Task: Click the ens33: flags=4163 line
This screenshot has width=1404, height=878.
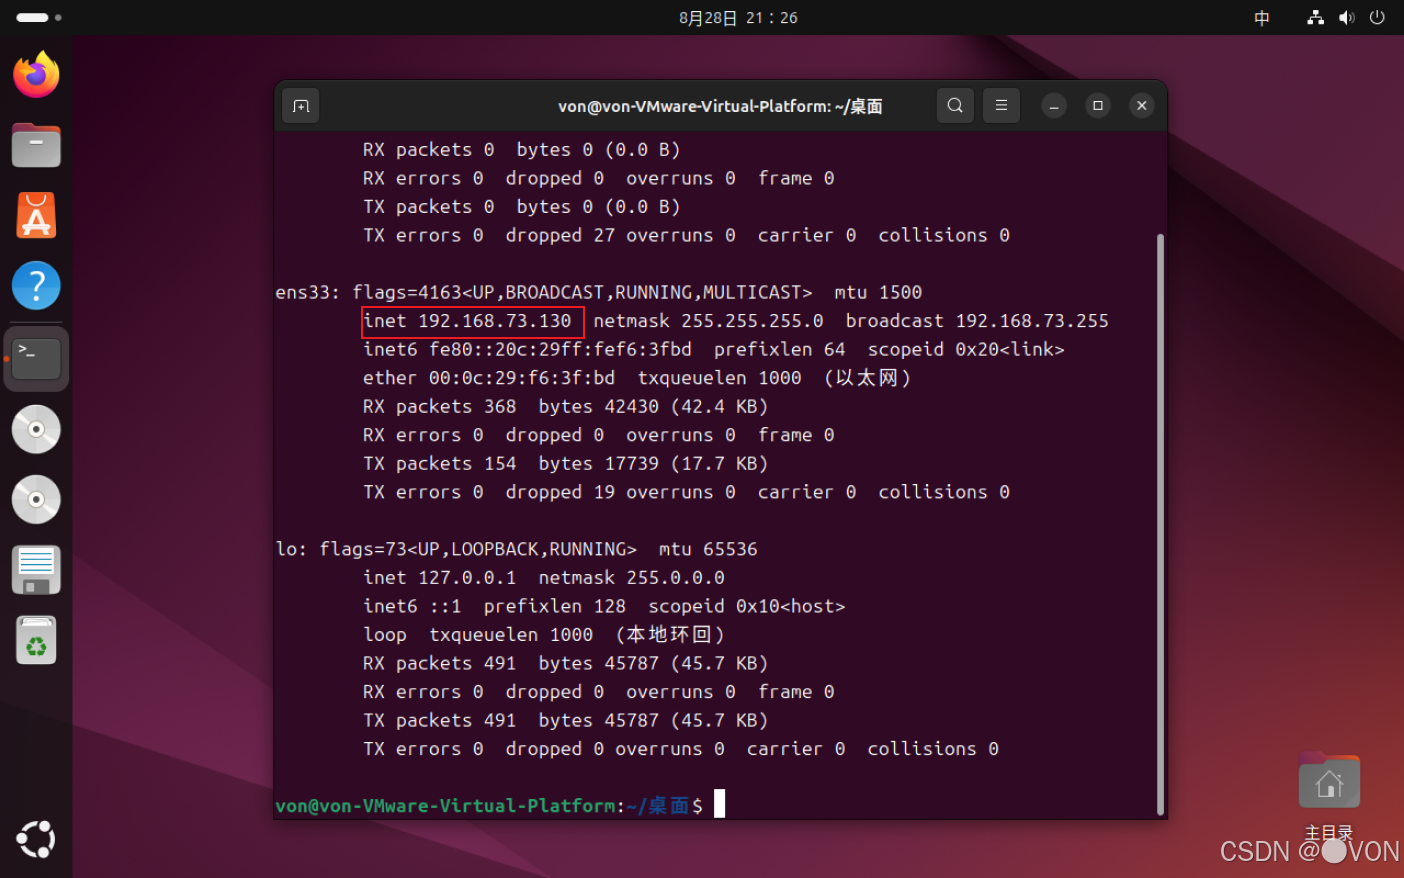Action: click(x=598, y=293)
